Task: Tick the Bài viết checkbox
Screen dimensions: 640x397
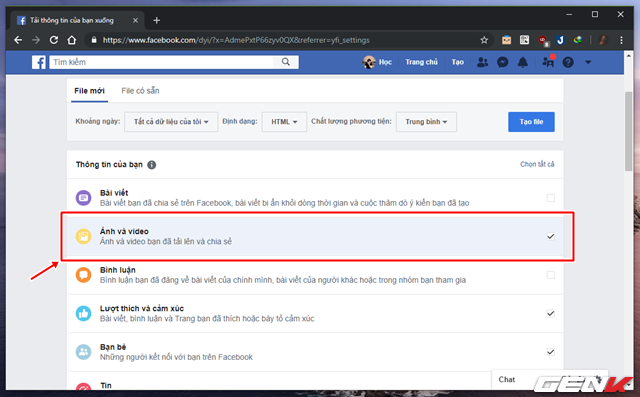Action: [551, 198]
